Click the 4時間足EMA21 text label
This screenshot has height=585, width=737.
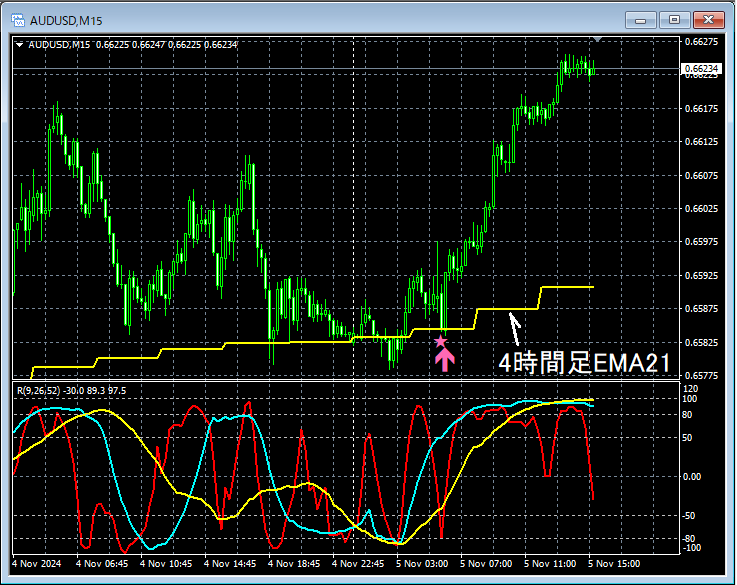coord(585,363)
